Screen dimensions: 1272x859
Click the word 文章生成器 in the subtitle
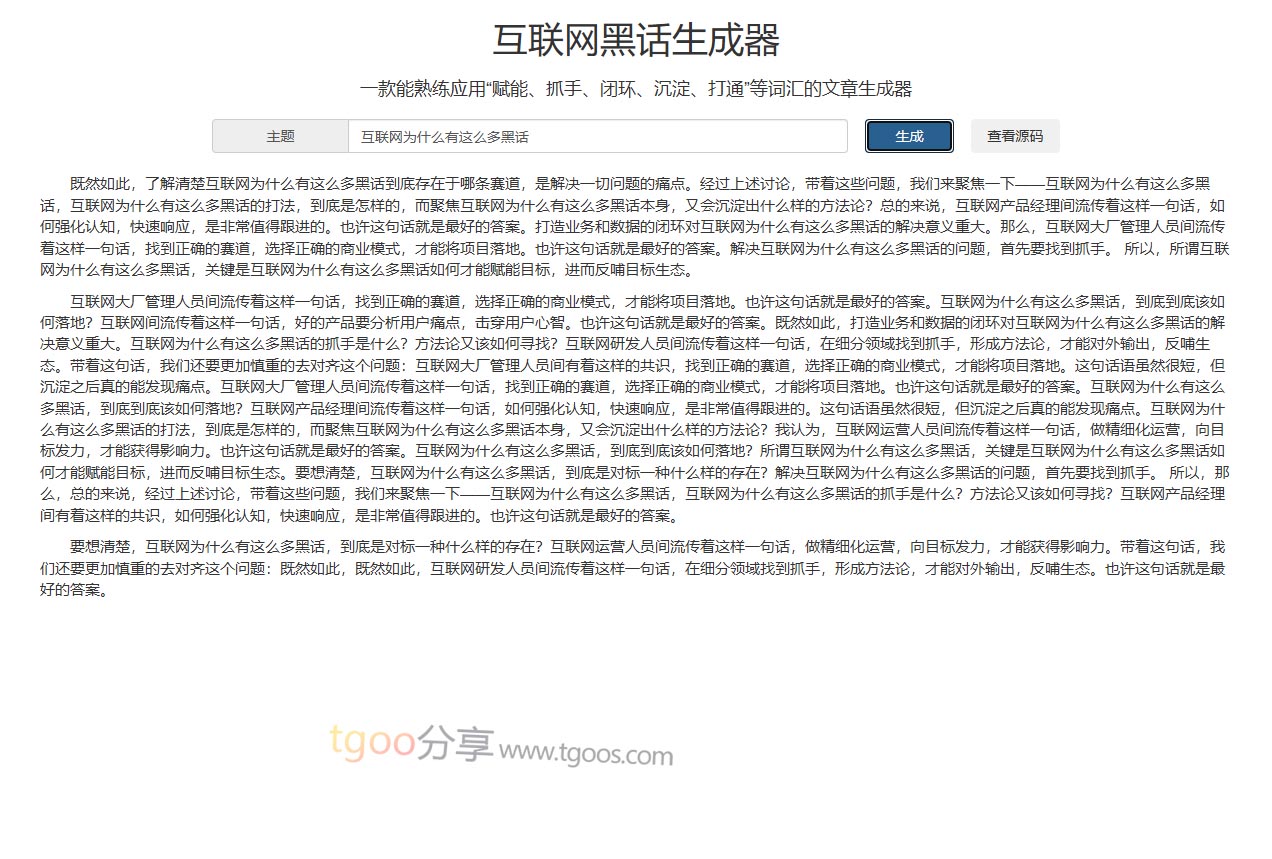866,89
